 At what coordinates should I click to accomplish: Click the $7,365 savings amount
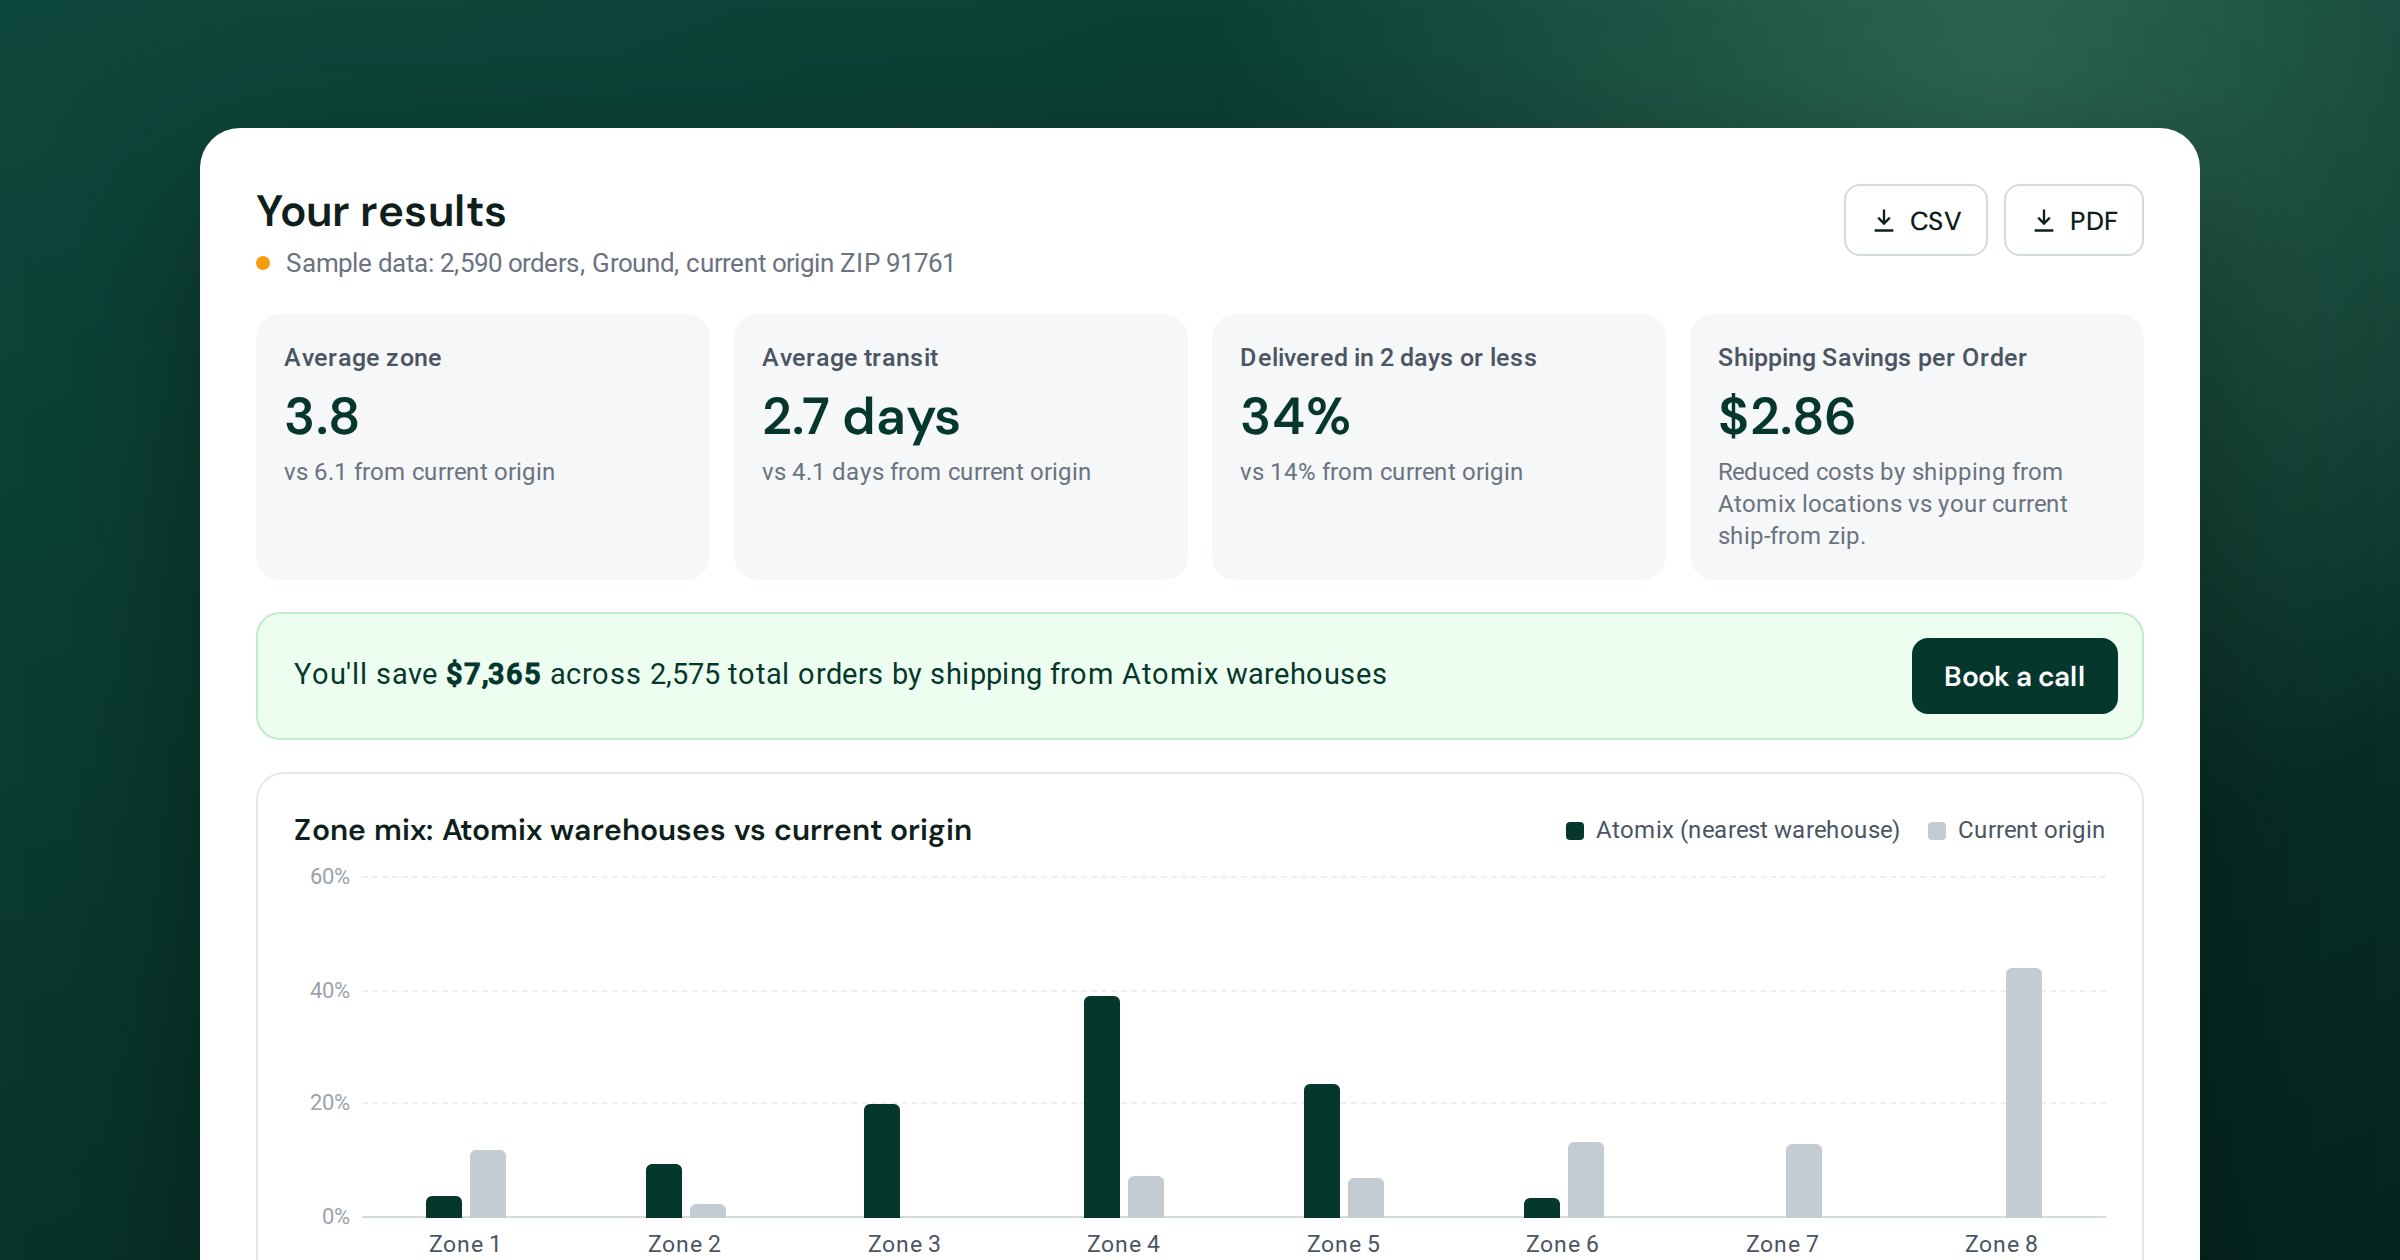click(x=493, y=674)
